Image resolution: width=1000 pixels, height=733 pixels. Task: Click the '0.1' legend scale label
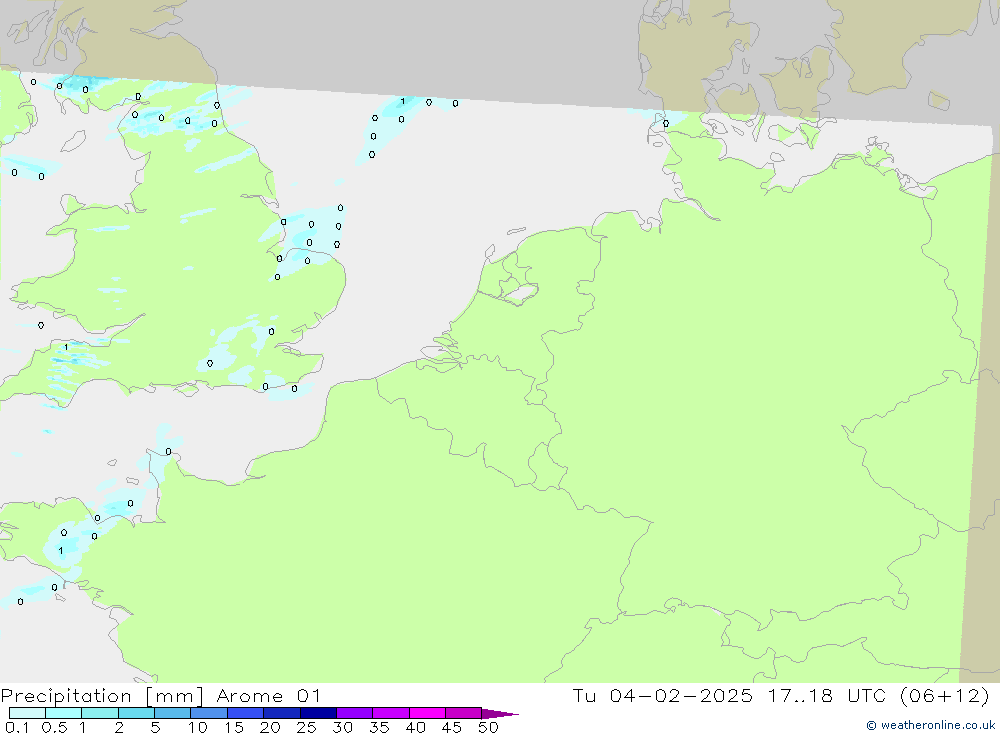tap(17, 727)
